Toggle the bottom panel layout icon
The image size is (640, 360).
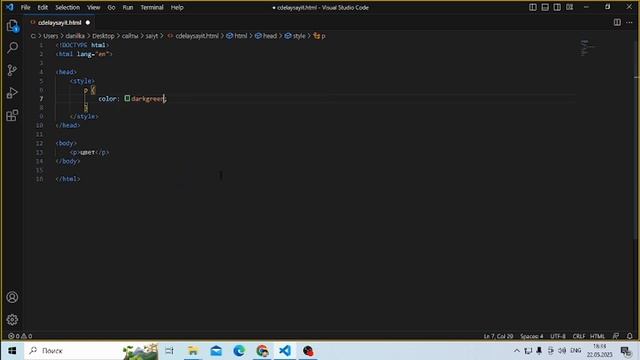[545, 7]
